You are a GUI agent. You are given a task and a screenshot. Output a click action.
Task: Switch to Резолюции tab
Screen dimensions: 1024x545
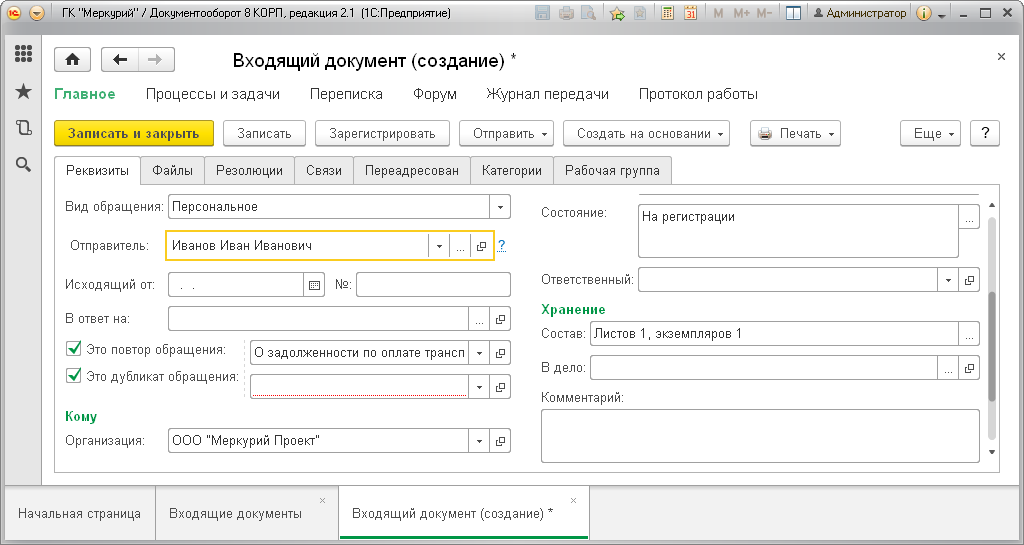pyautogui.click(x=249, y=171)
